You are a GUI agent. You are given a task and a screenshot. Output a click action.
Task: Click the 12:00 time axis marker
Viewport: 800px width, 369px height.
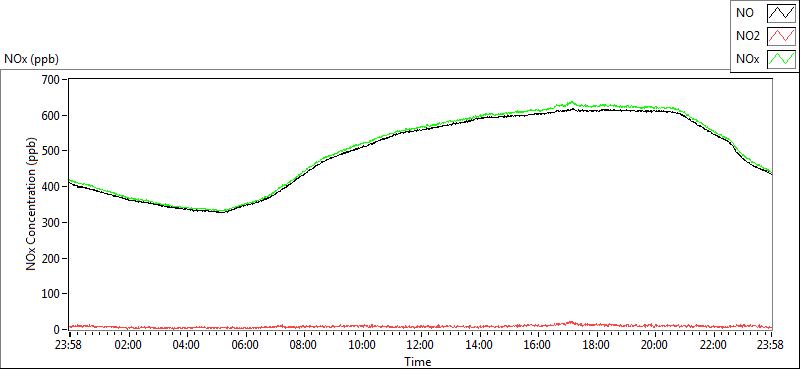point(421,345)
